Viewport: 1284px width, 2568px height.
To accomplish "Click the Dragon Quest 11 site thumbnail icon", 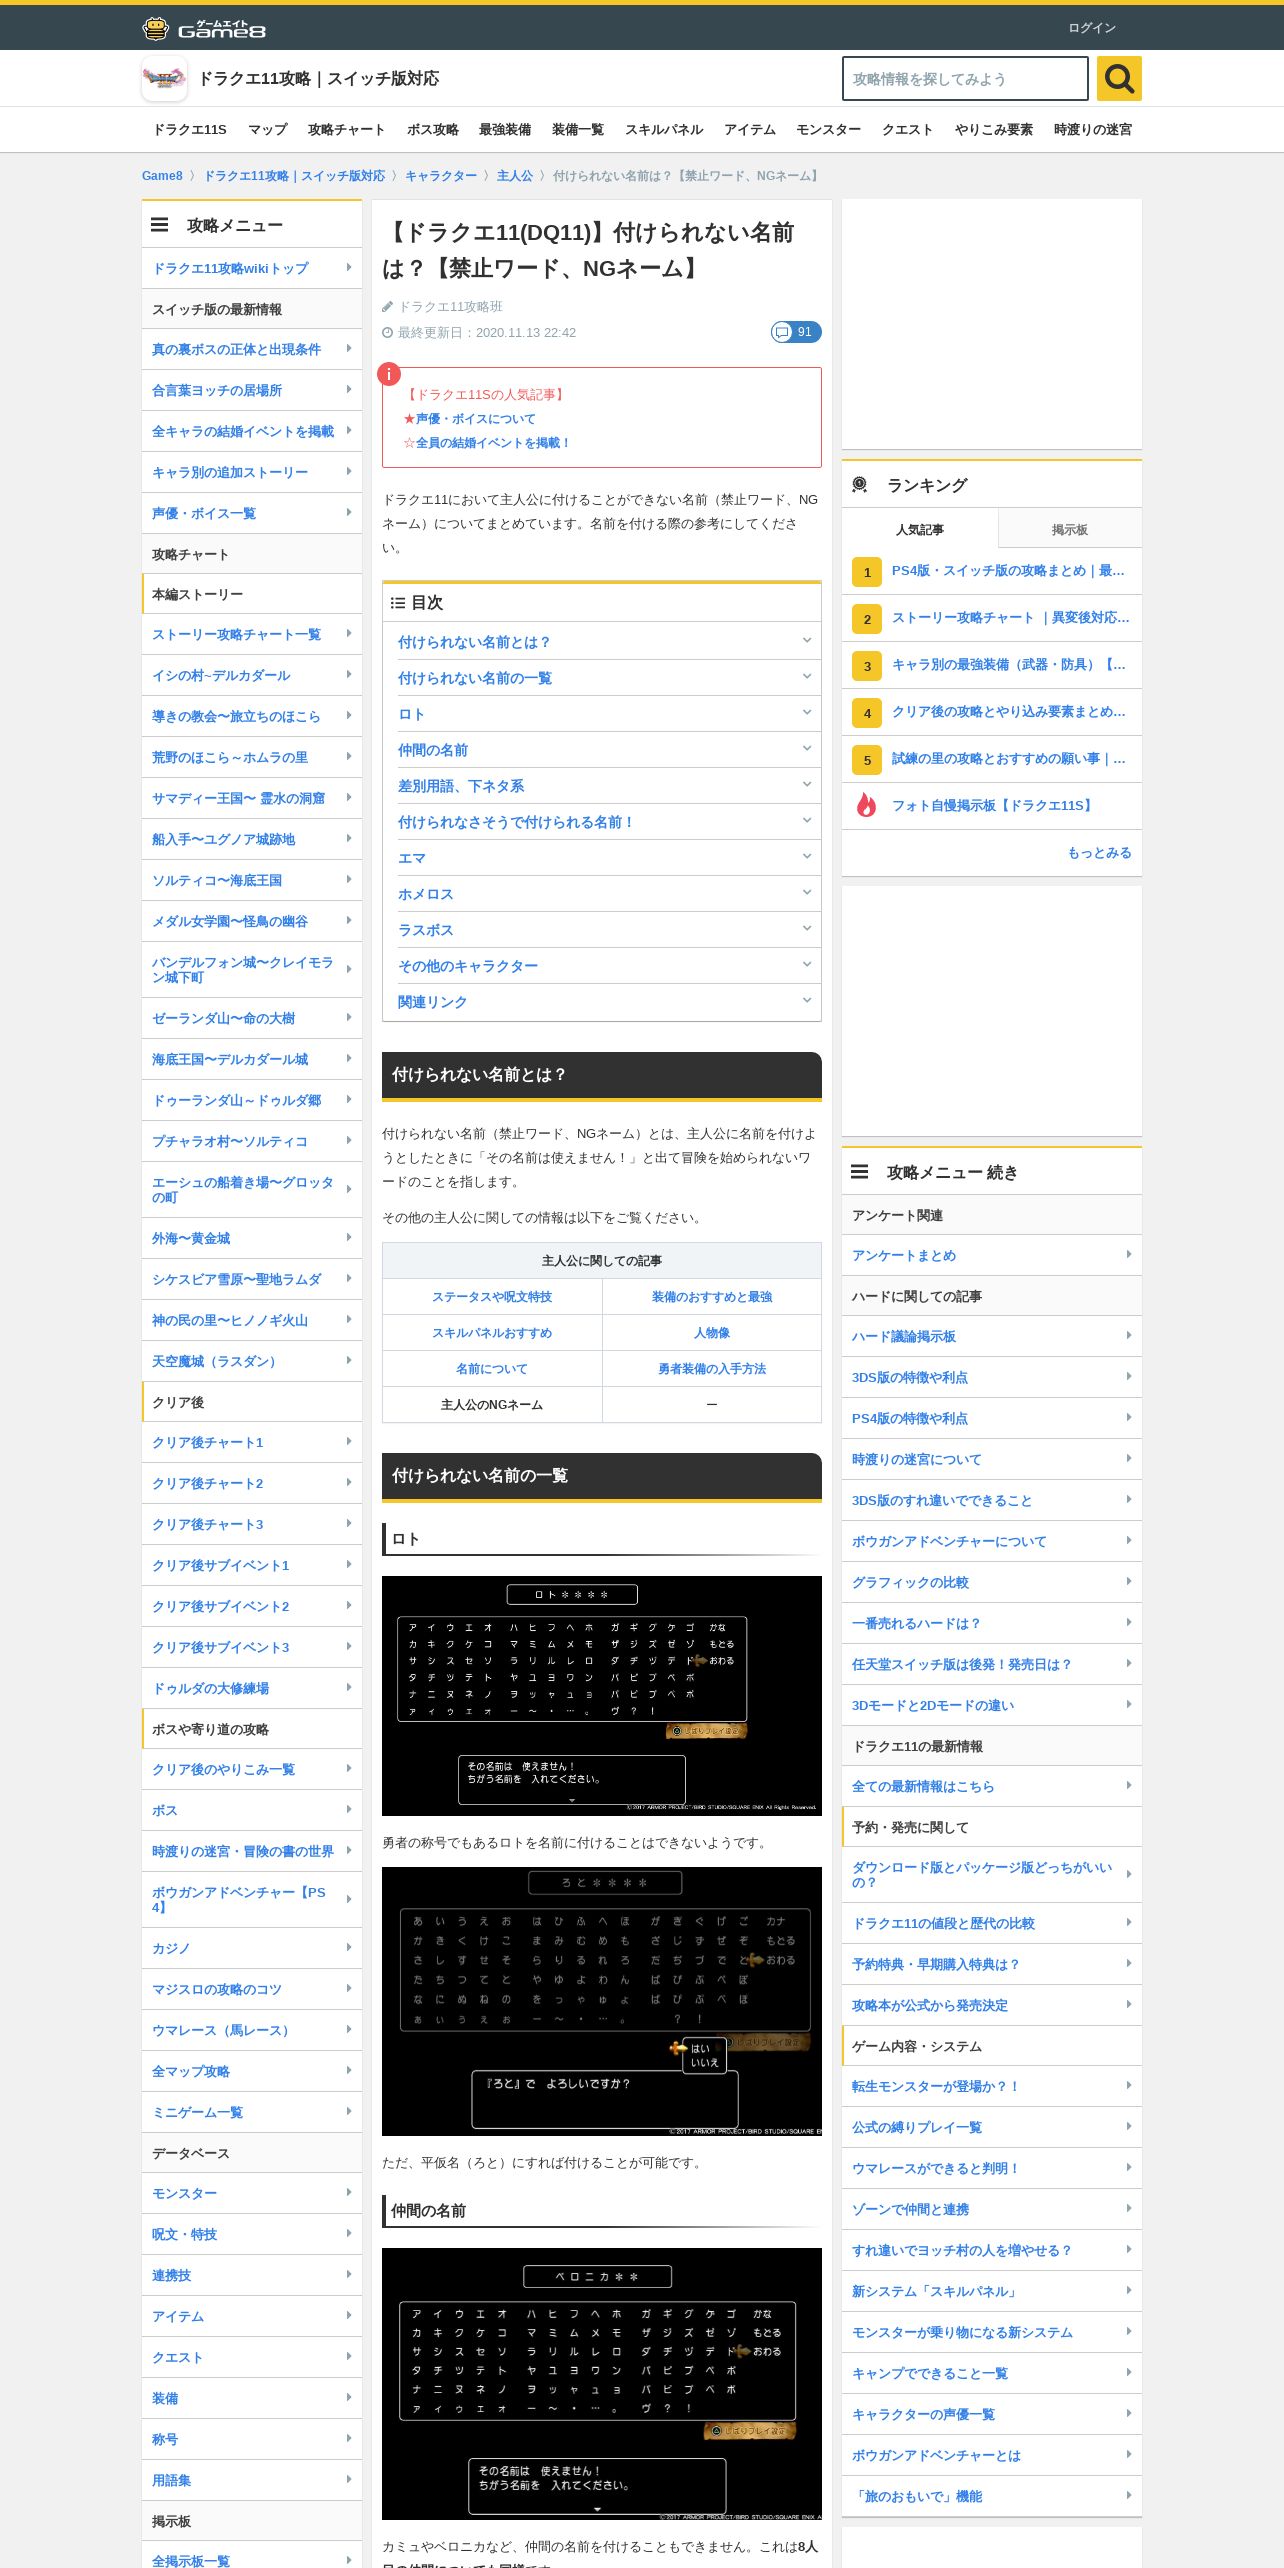I will coord(164,78).
